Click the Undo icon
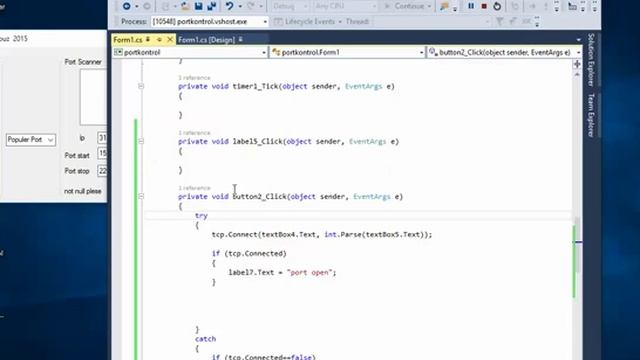The height and width of the screenshot is (360, 640). click(x=229, y=6)
